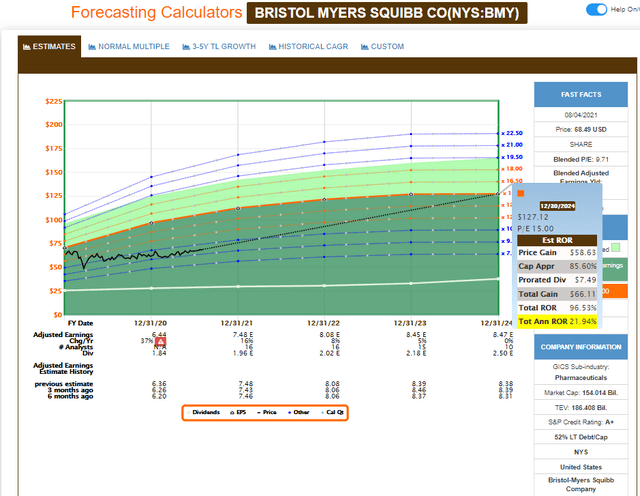The width and height of the screenshot is (640, 496).
Task: Toggle Price series in the legend
Action: 267,412
